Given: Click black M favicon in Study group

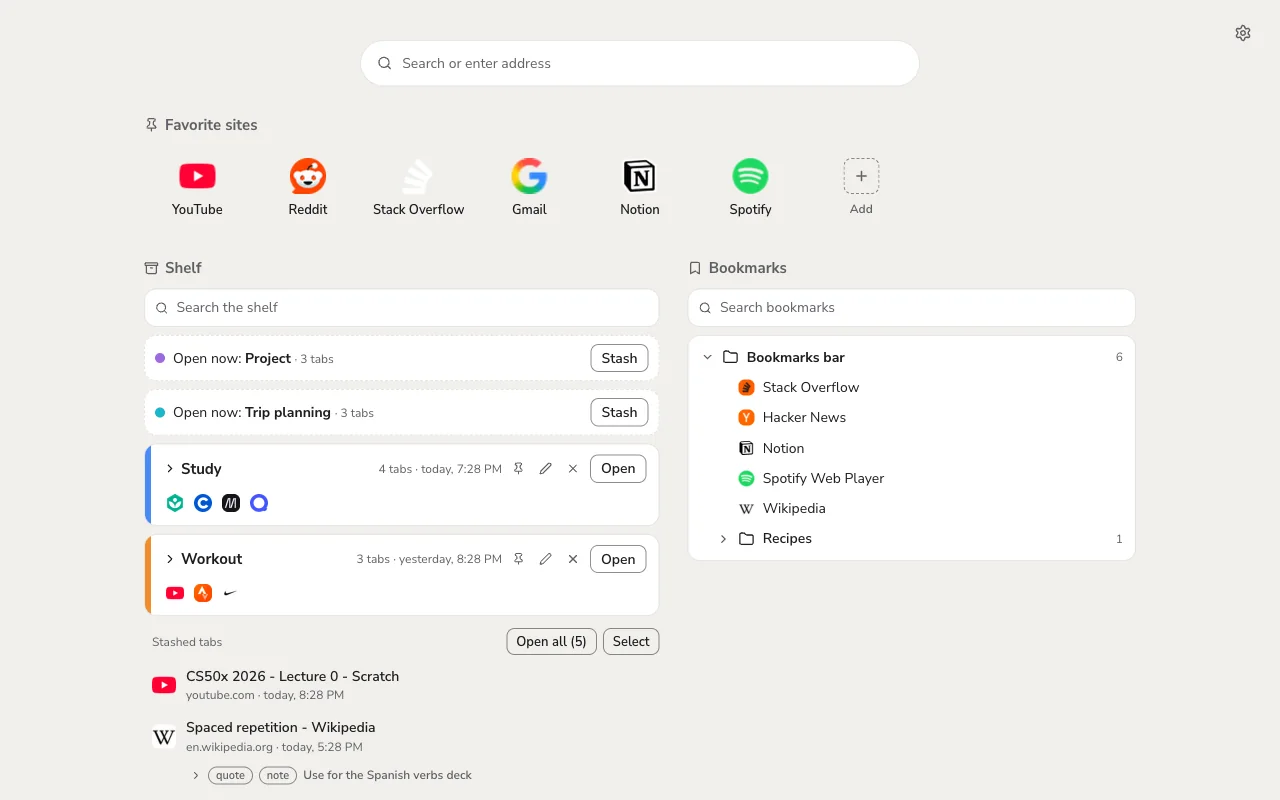Looking at the screenshot, I should coord(231,503).
